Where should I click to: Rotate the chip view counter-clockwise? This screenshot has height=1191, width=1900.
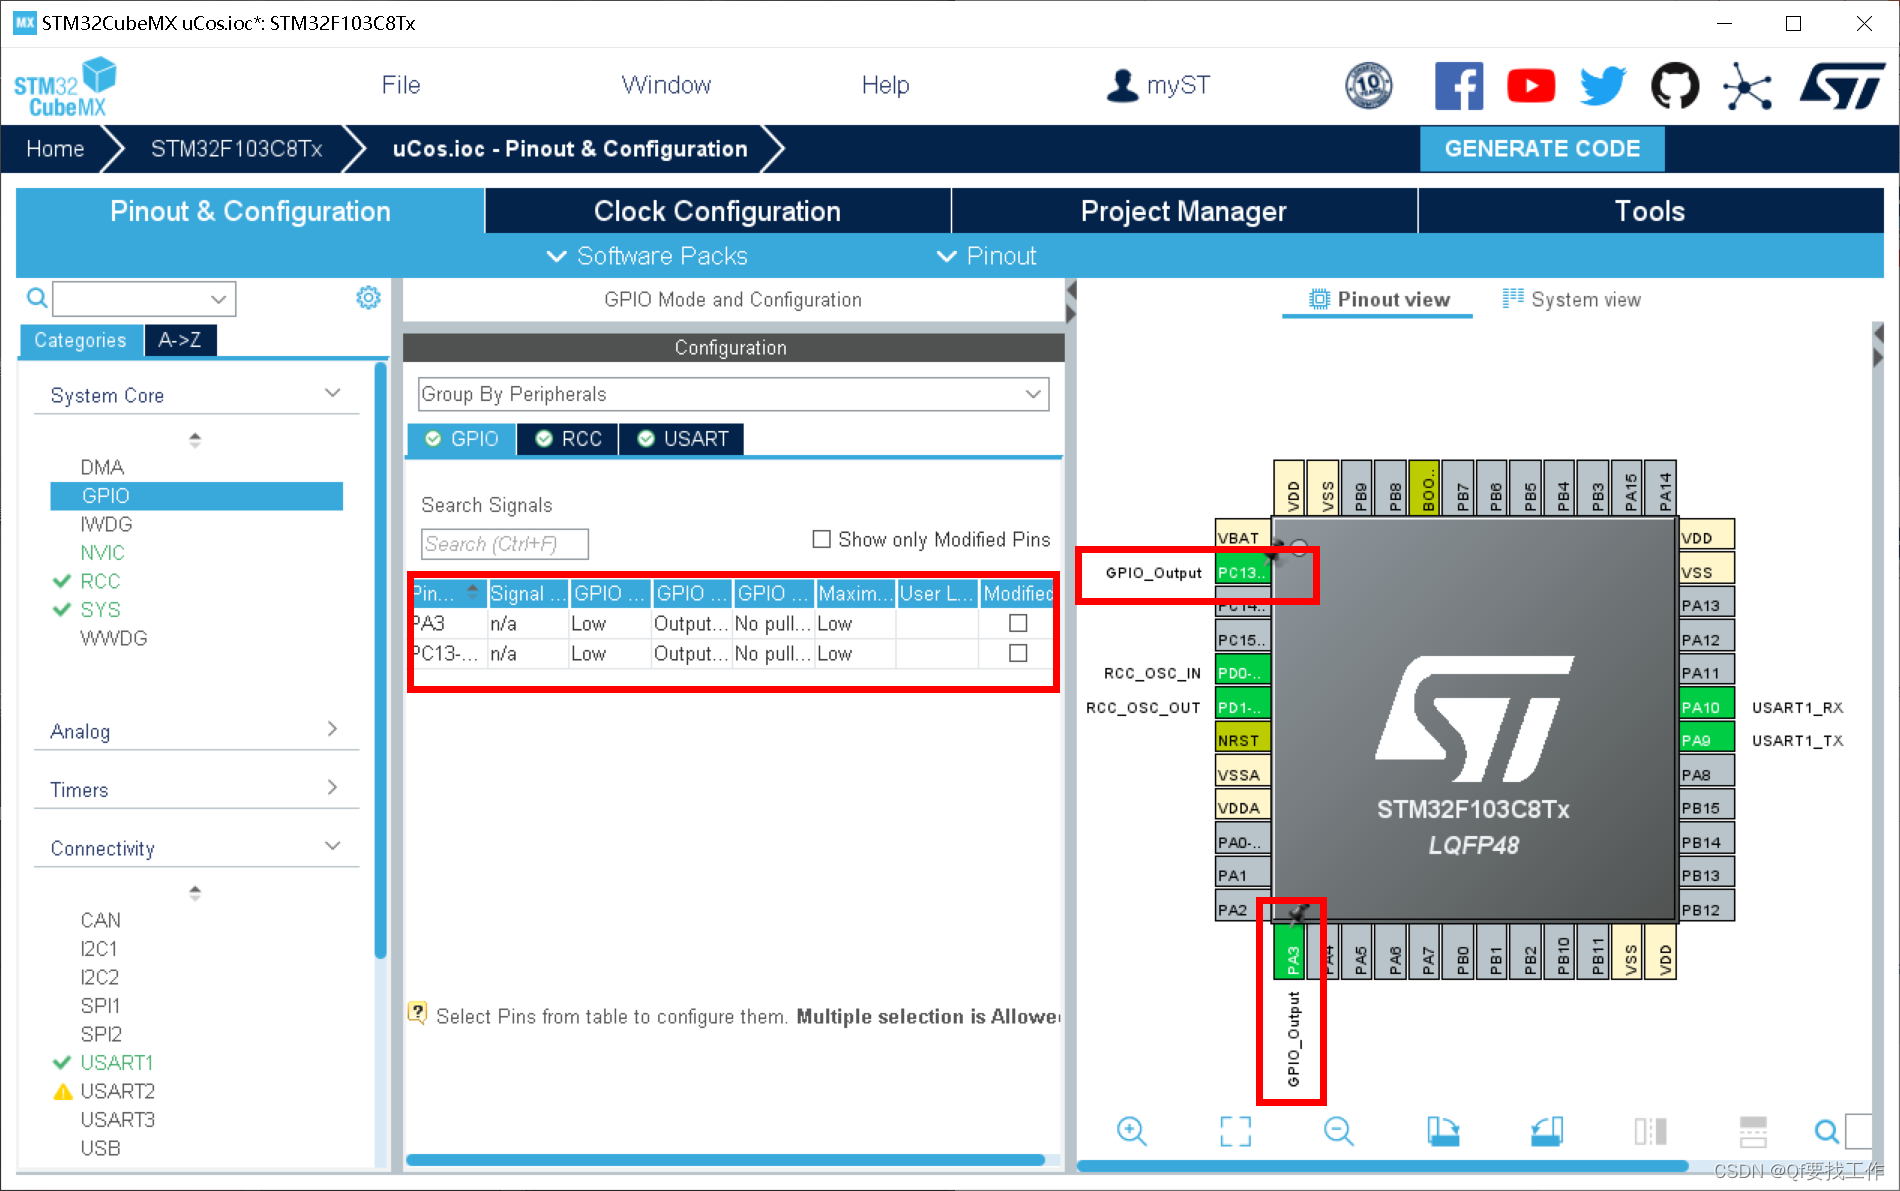click(x=1547, y=1131)
